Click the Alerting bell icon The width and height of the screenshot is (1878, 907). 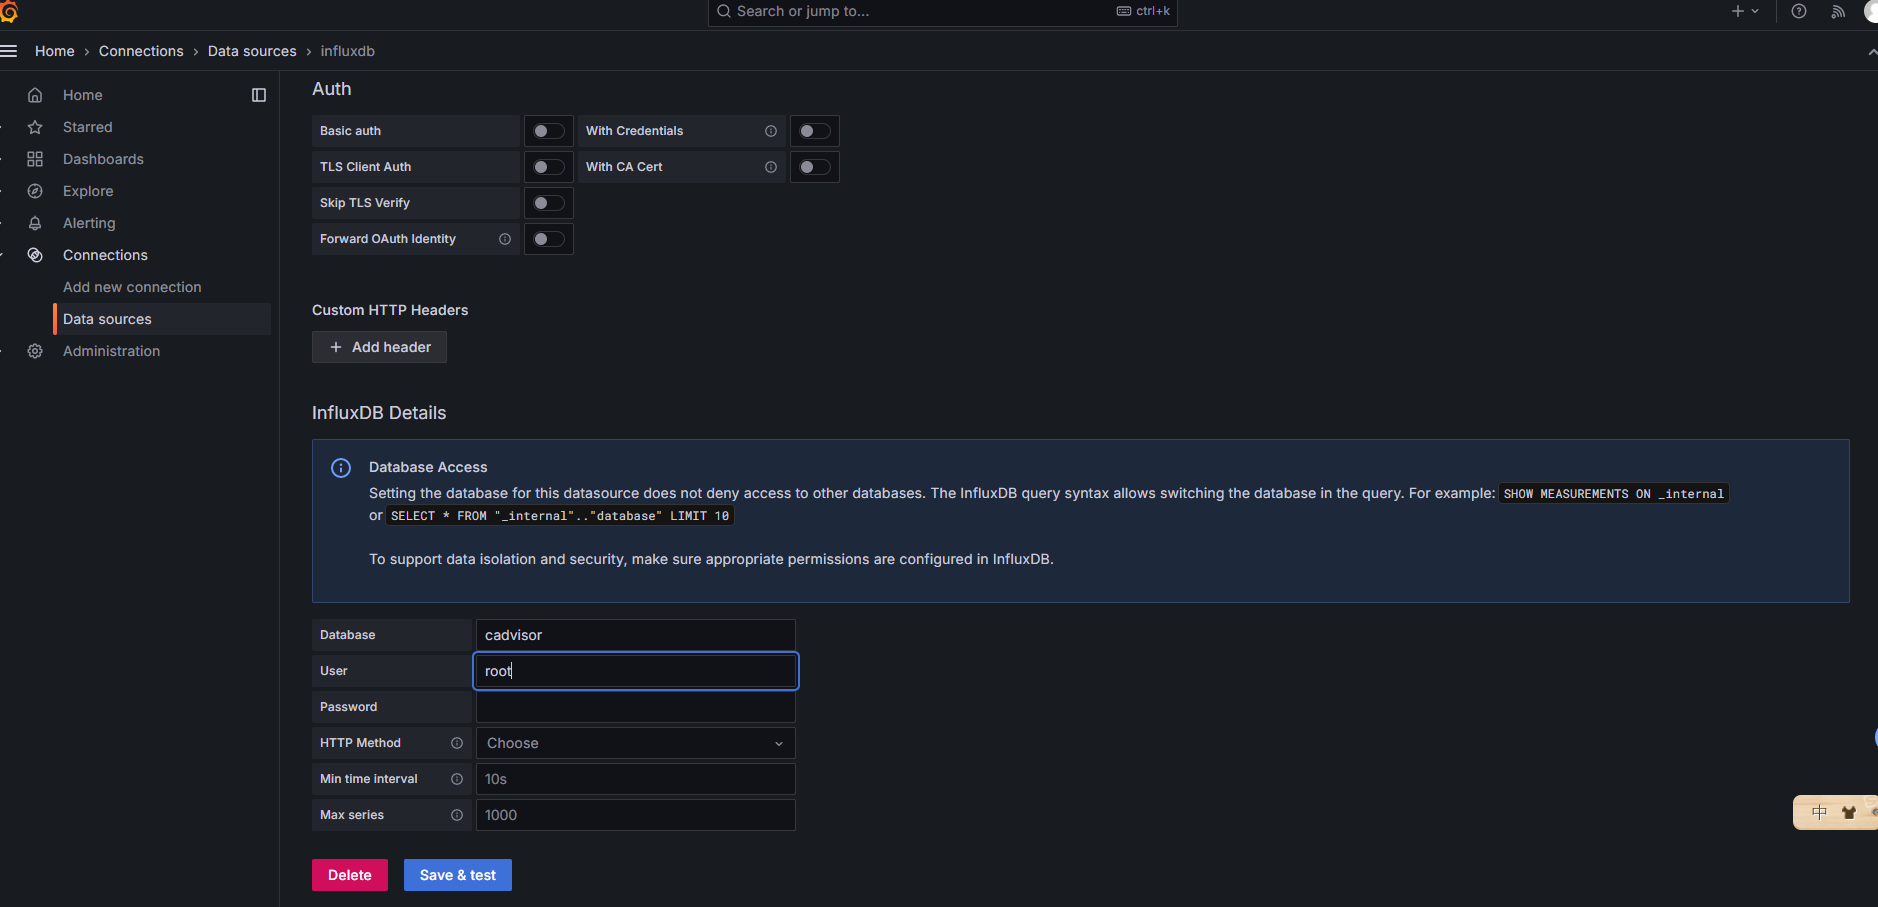click(x=35, y=223)
